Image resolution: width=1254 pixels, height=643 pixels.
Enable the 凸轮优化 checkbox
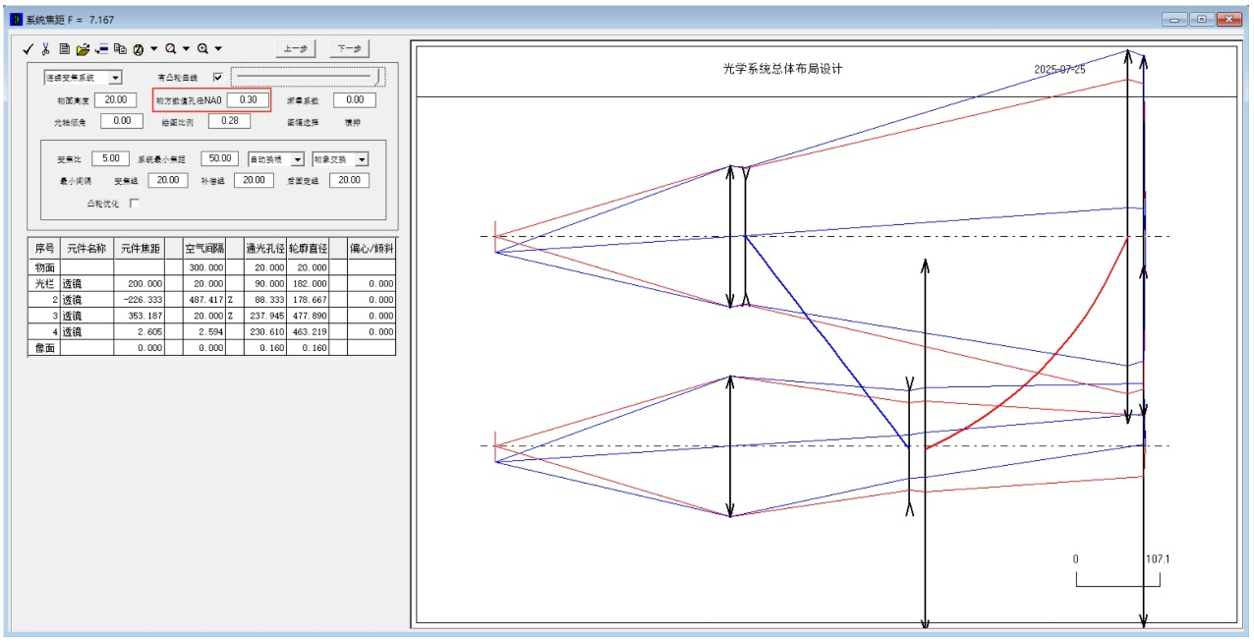point(134,203)
